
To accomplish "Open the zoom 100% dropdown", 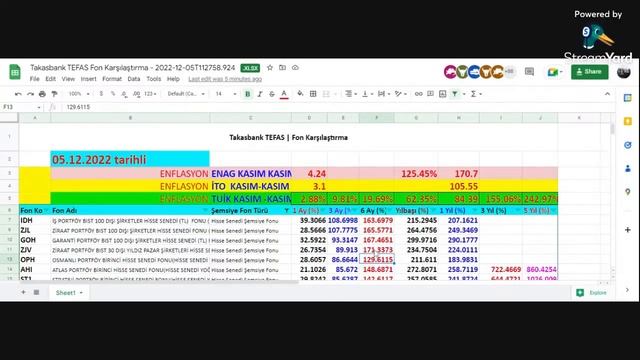I will tap(79, 94).
